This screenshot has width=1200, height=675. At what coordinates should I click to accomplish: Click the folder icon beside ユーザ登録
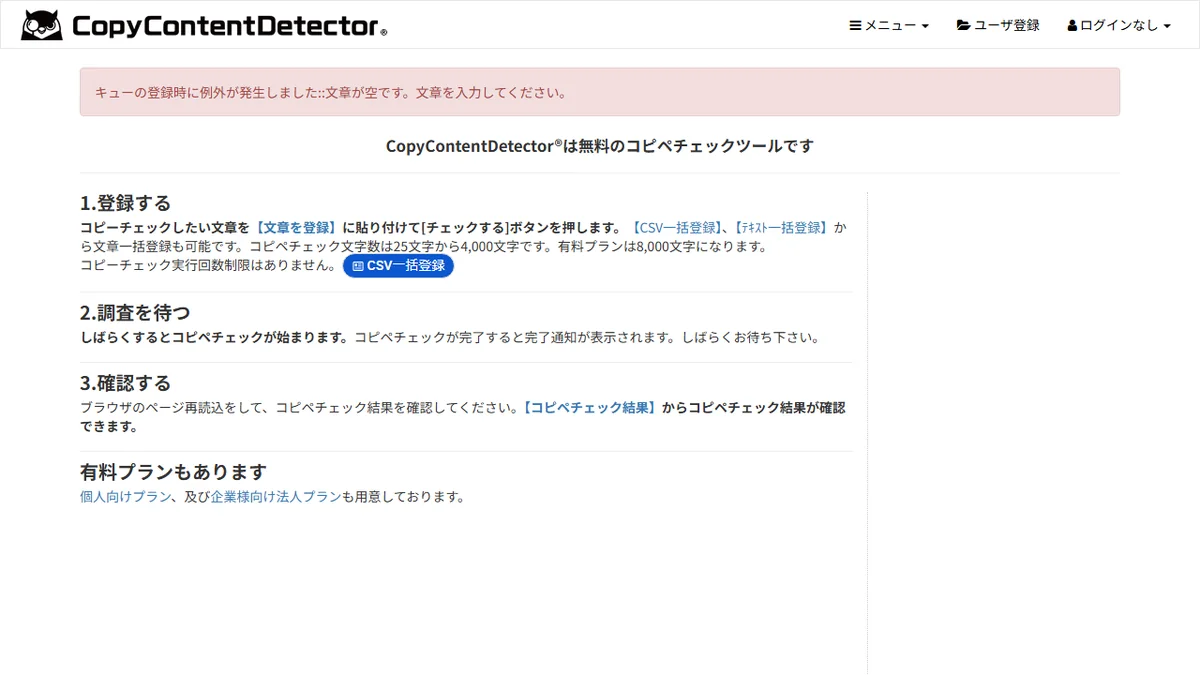(x=963, y=25)
